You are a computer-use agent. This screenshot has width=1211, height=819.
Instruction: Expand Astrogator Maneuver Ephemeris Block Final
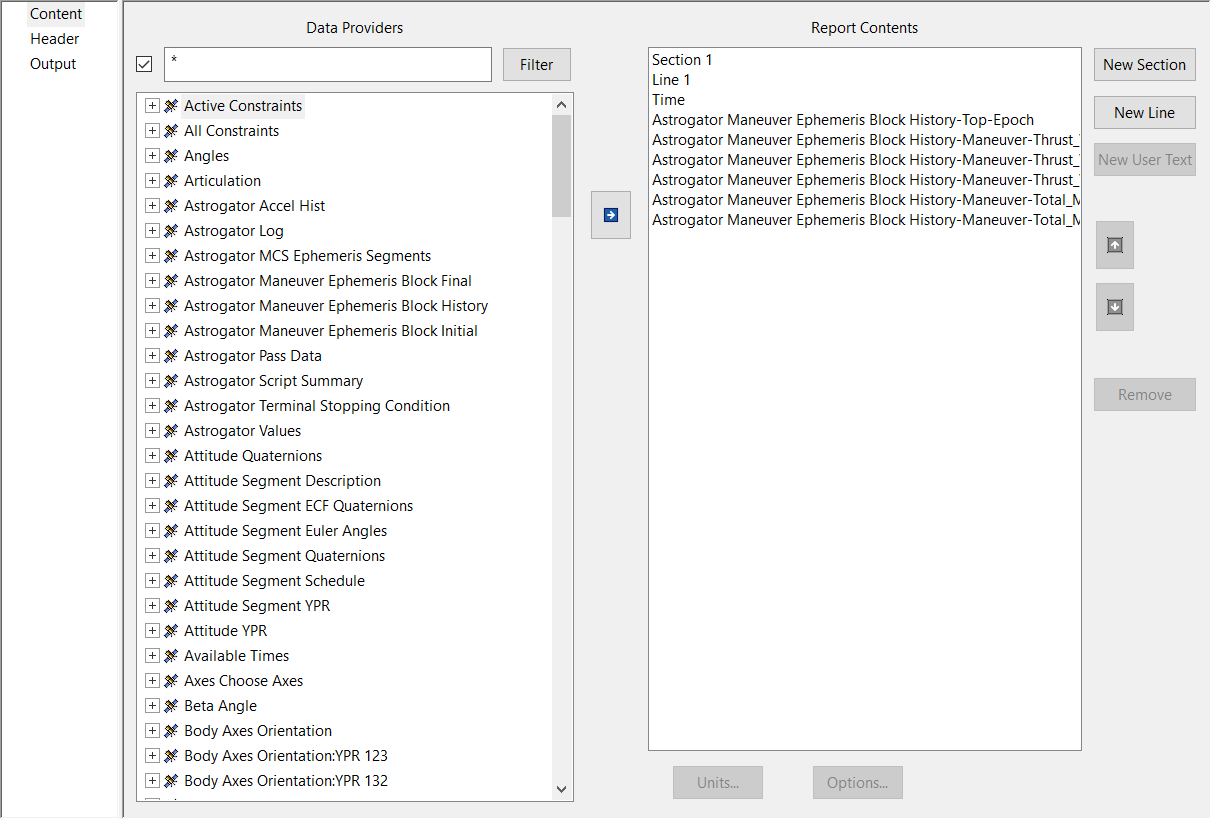pyautogui.click(x=152, y=280)
